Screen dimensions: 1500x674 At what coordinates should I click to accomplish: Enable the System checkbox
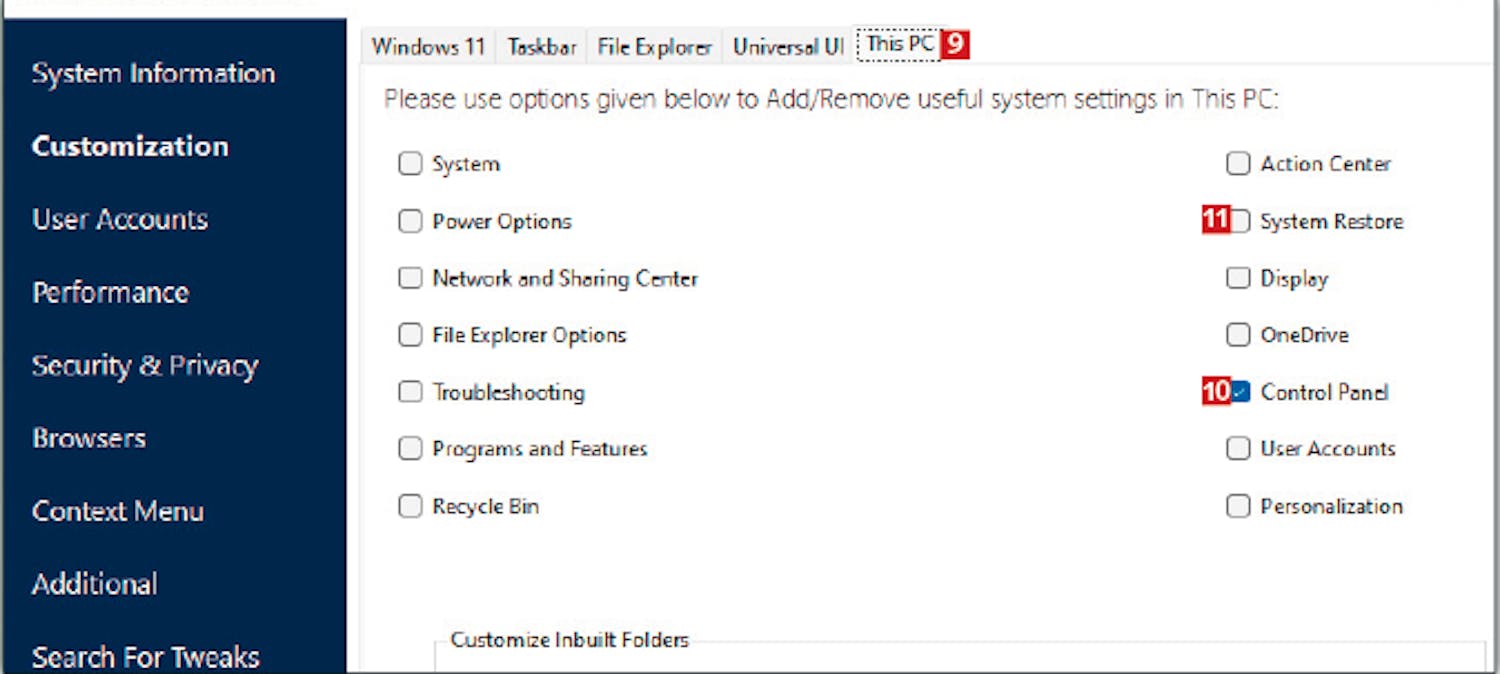pyautogui.click(x=410, y=164)
